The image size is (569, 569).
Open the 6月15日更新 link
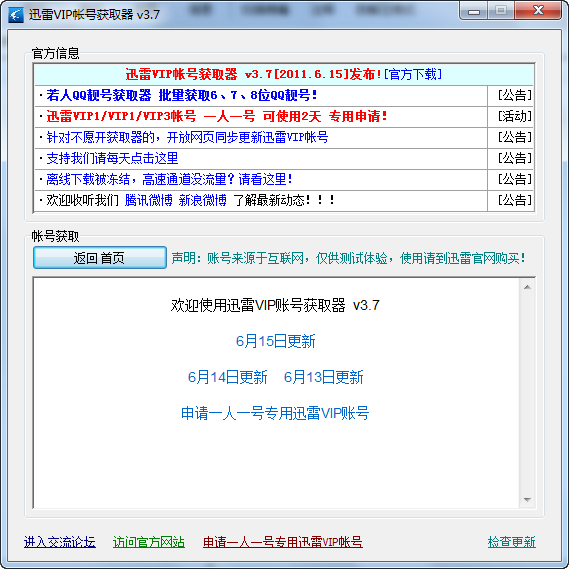pos(275,341)
